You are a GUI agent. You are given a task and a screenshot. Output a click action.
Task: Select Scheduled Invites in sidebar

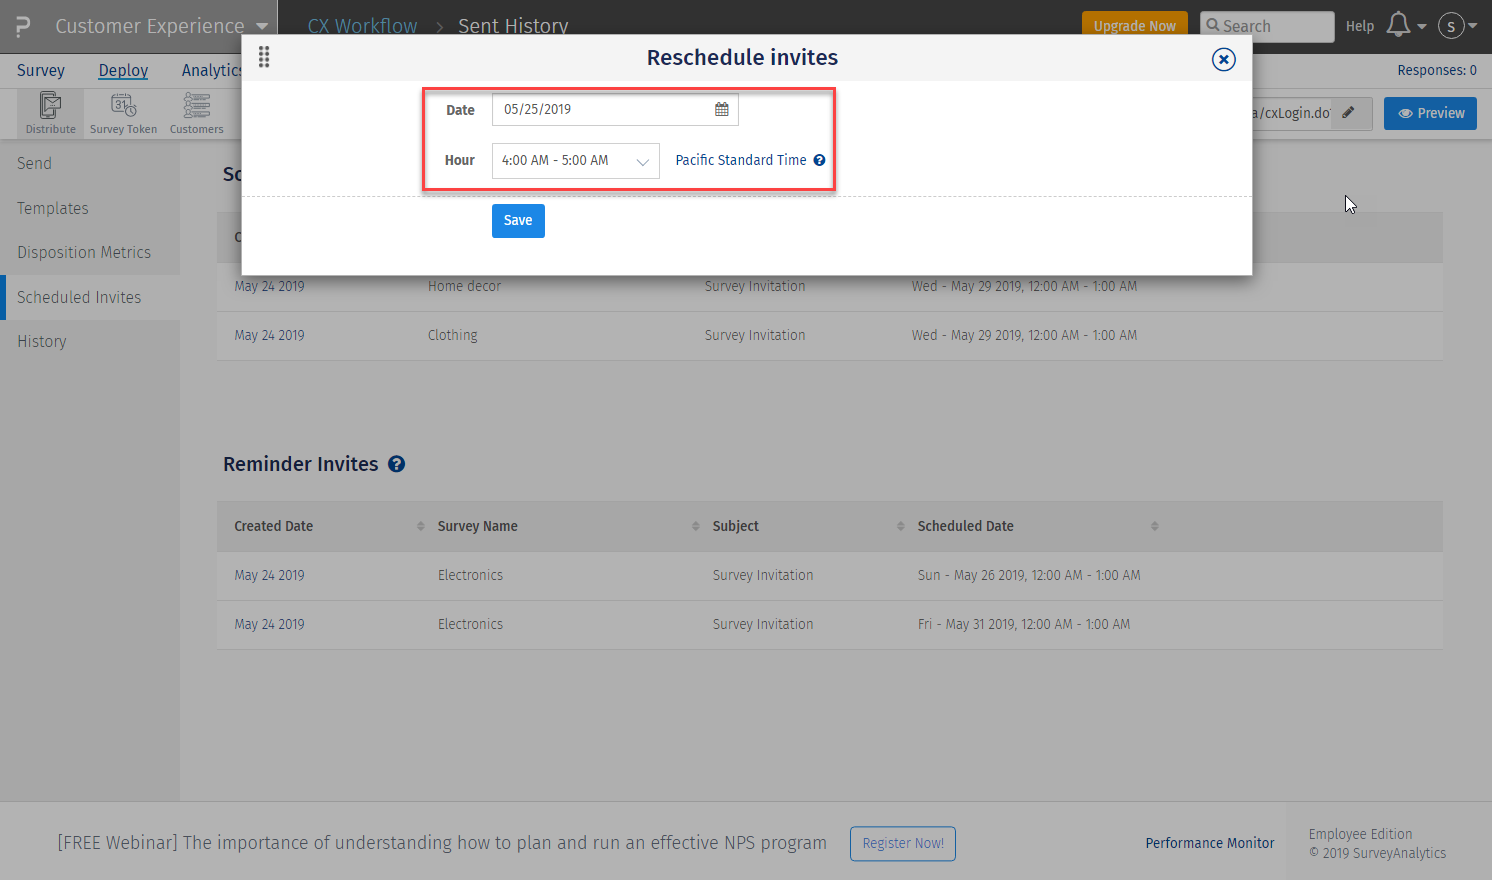pos(90,297)
